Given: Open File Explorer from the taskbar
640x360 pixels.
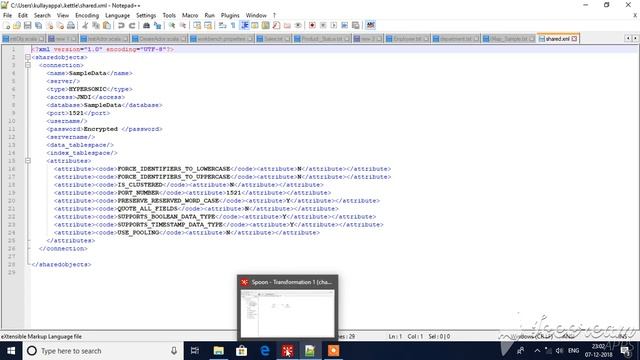Looking at the screenshot, I should pos(218,351).
